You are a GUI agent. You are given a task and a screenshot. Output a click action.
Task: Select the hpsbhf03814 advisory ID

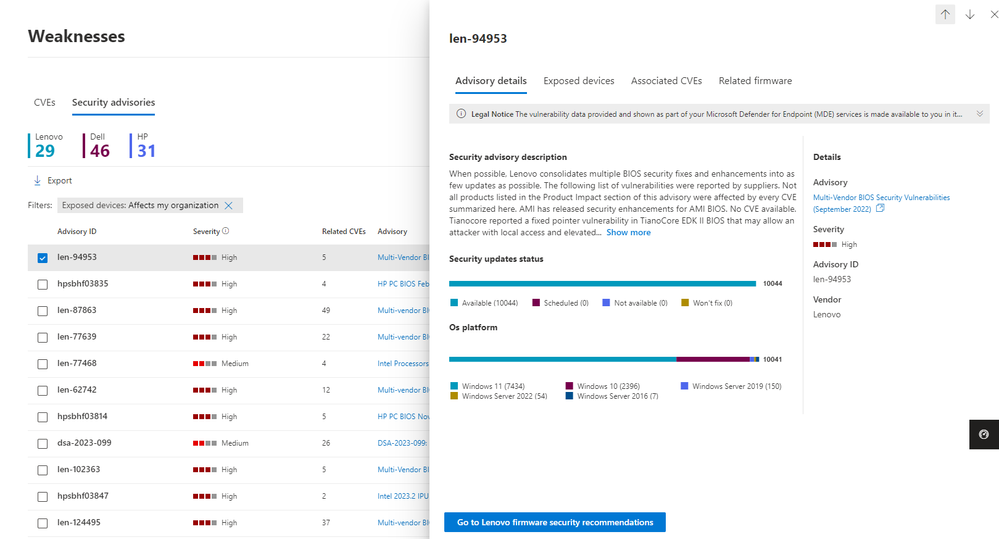pyautogui.click(x=82, y=416)
